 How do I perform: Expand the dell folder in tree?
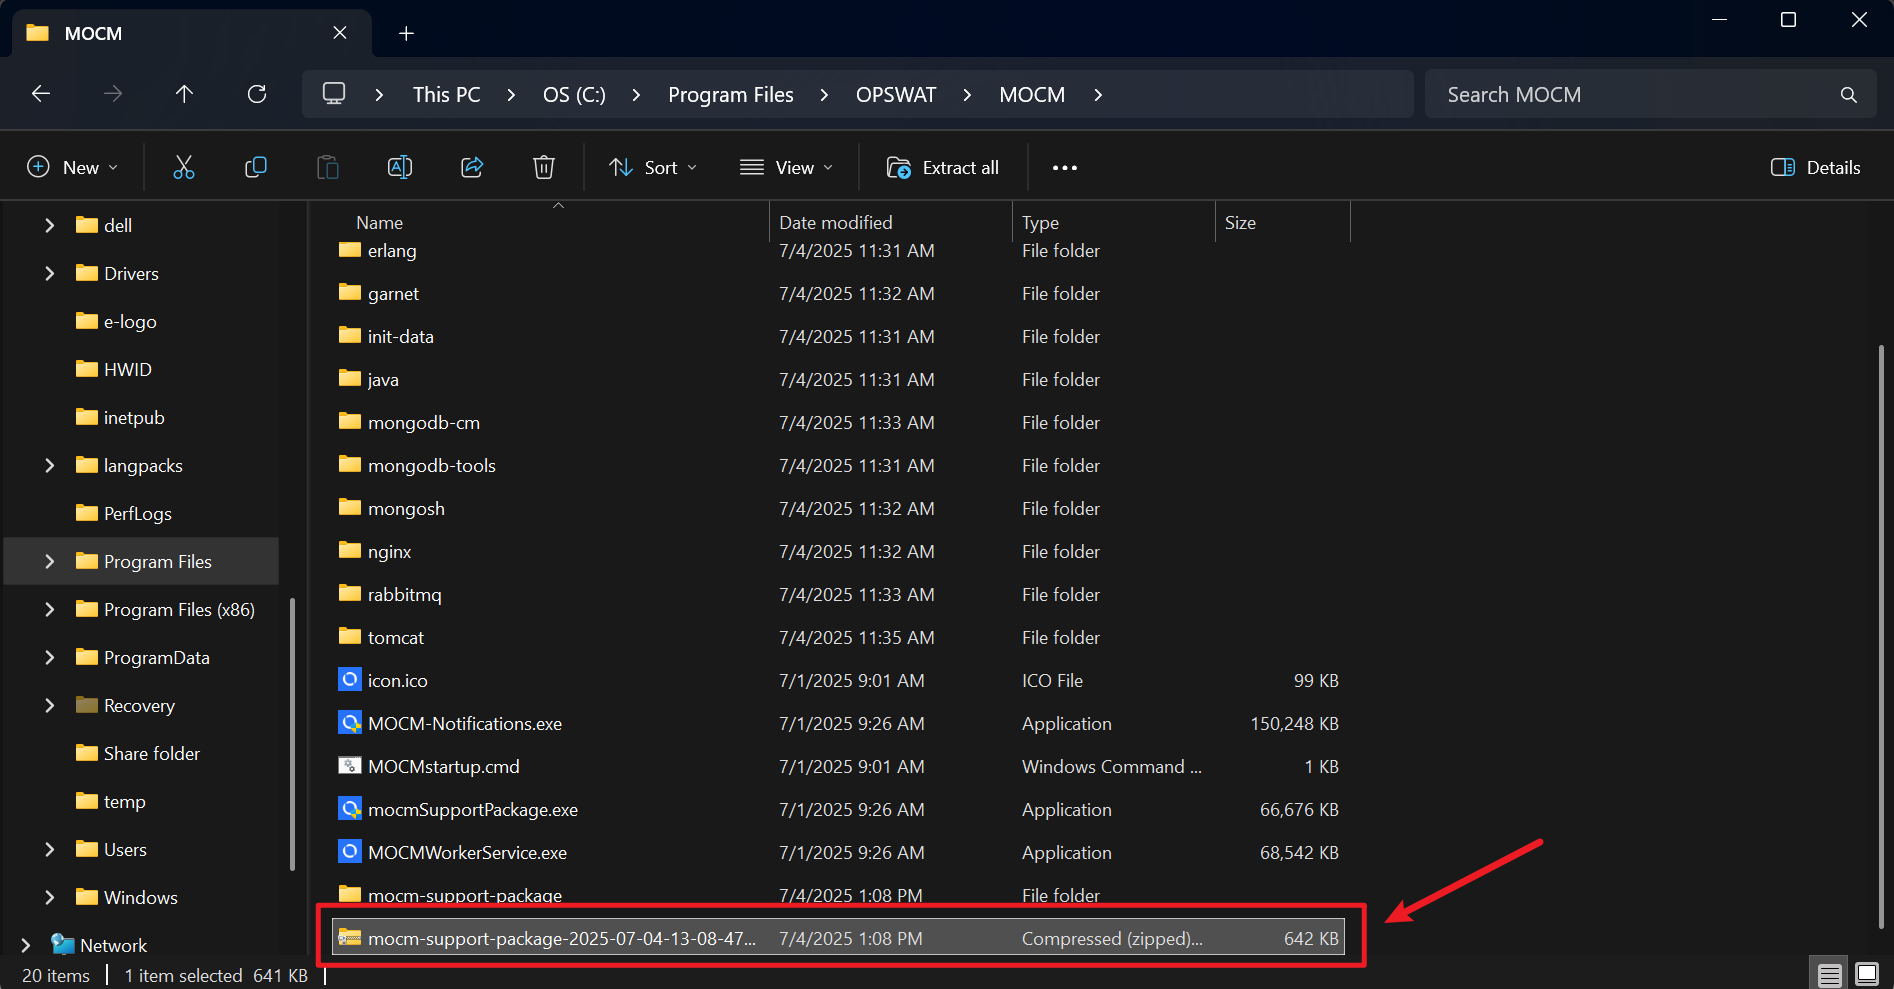(49, 225)
